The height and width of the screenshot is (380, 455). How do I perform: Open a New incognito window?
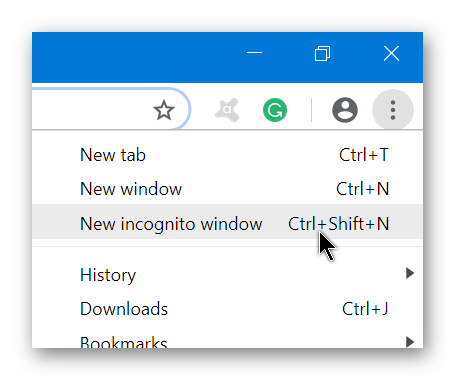point(227,222)
